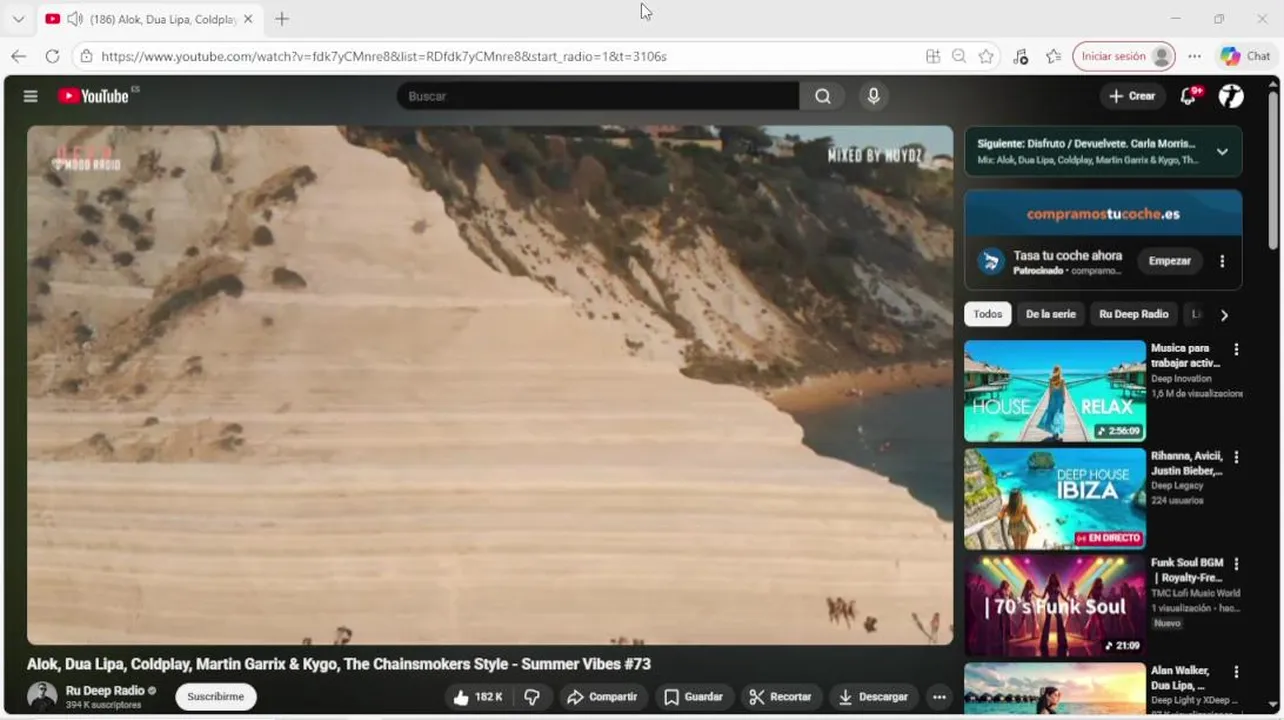
Task: Show more filter chips with right arrow
Action: tap(1224, 315)
